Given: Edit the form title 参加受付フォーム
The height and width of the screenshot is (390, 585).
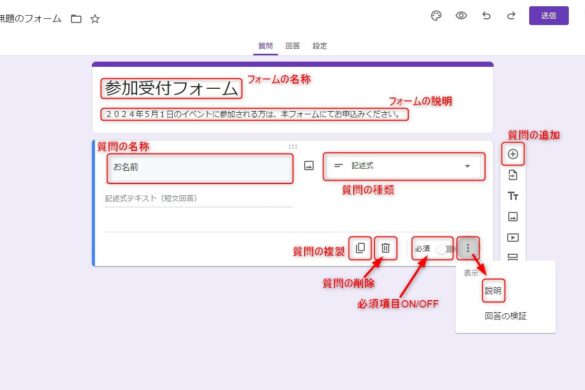Looking at the screenshot, I should coord(171,88).
